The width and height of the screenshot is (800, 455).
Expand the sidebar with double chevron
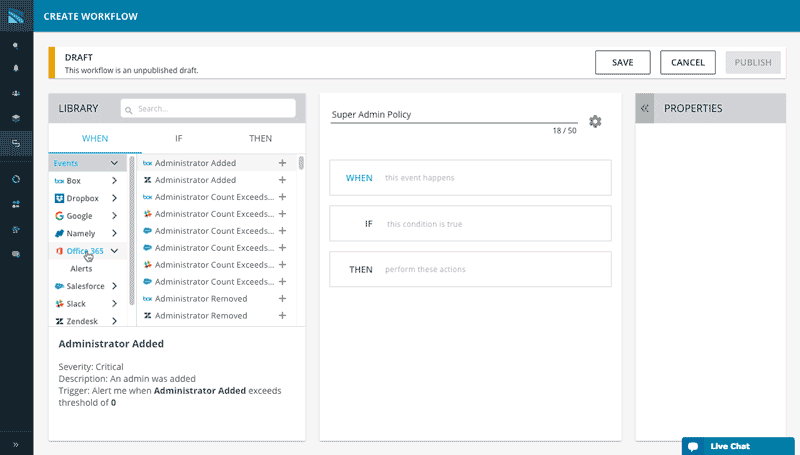16,444
